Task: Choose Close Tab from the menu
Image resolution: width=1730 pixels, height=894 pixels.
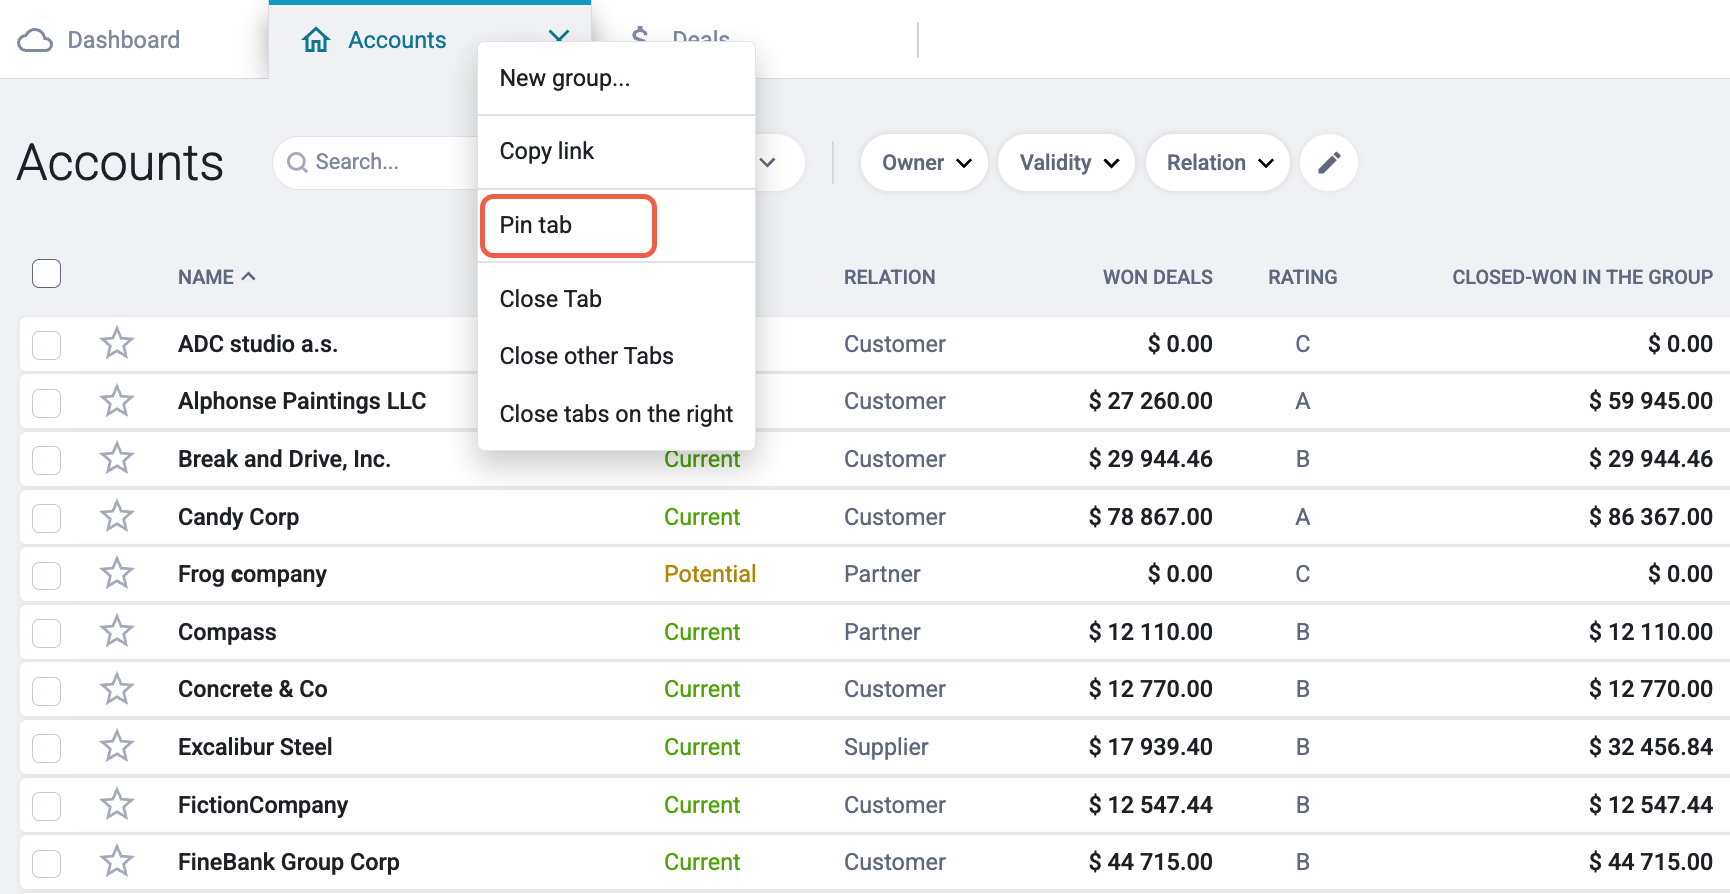Action: tap(616, 299)
